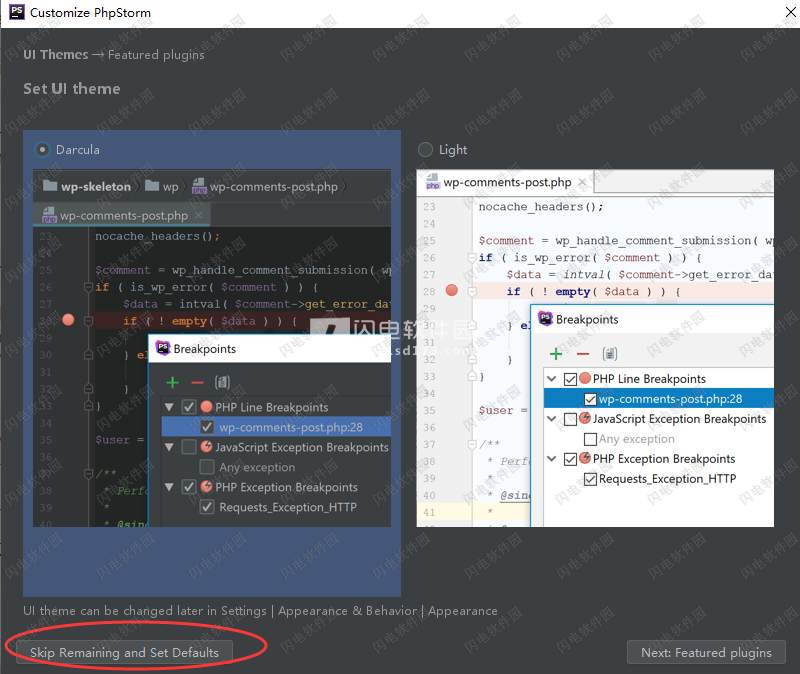
Task: Click the PHP file icon on Darcula editor tab
Action: pyautogui.click(x=49, y=215)
